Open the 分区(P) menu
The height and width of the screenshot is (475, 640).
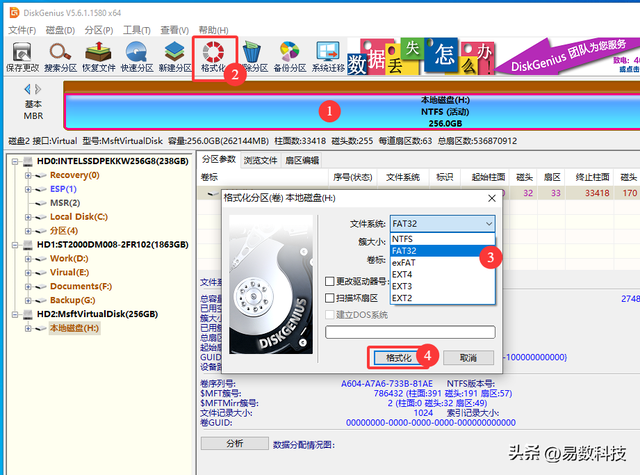(x=98, y=30)
